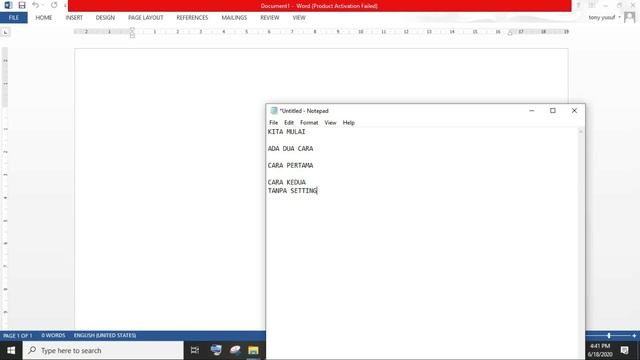Viewport: 640px width, 360px height.
Task: Click the 0 WORDS count in status bar
Action: (x=53, y=336)
